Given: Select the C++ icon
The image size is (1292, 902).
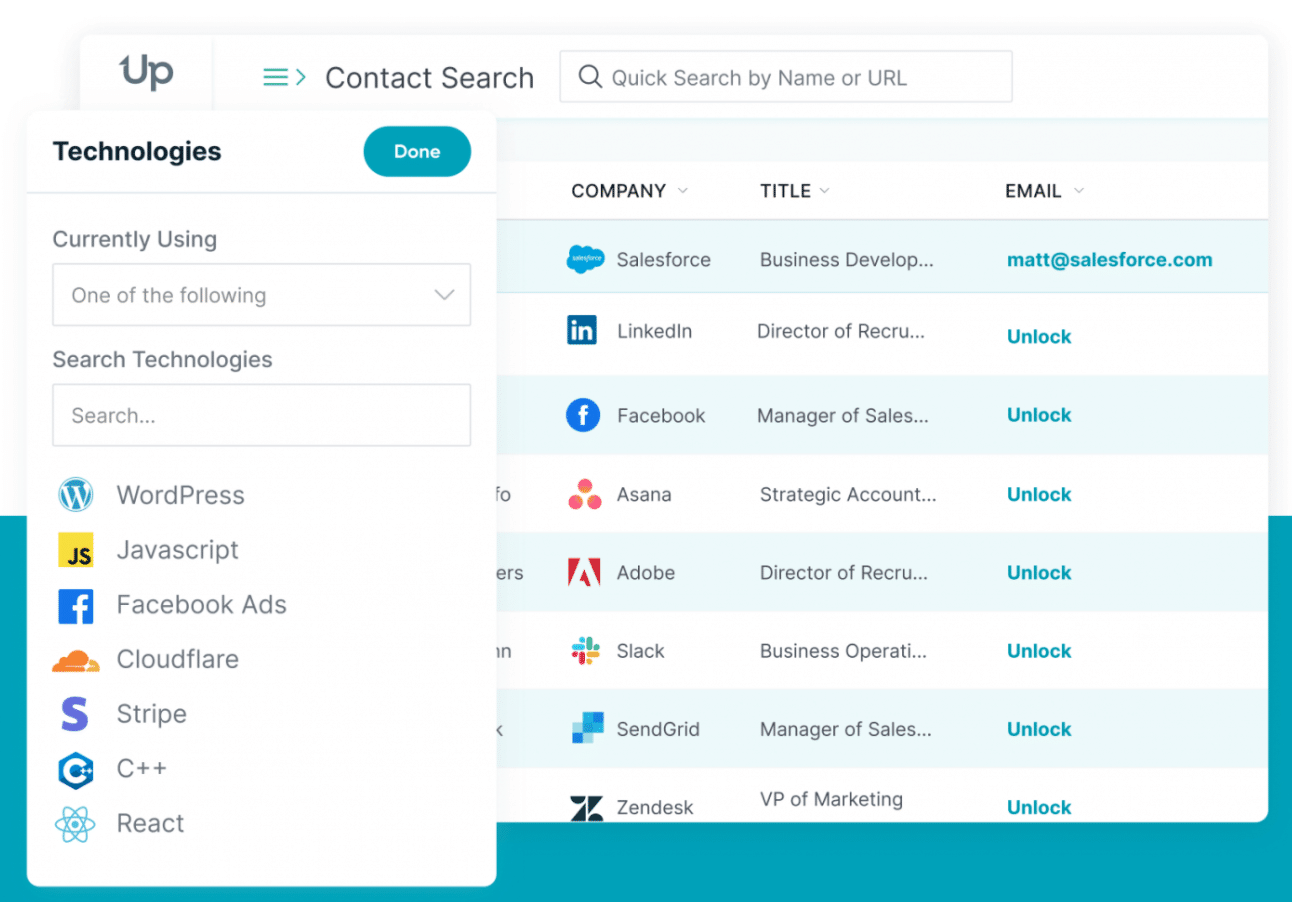Looking at the screenshot, I should pyautogui.click(x=76, y=769).
